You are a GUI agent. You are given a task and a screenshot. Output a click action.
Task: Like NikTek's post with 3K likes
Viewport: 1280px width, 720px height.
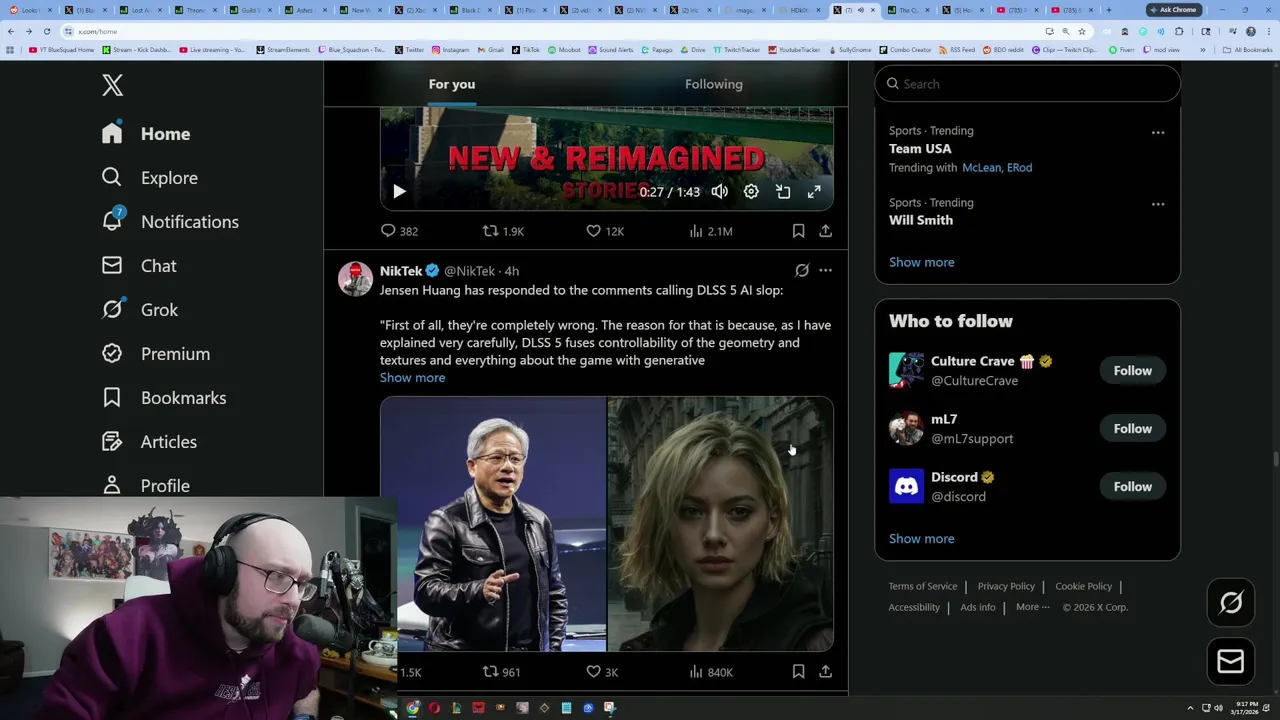(602, 672)
